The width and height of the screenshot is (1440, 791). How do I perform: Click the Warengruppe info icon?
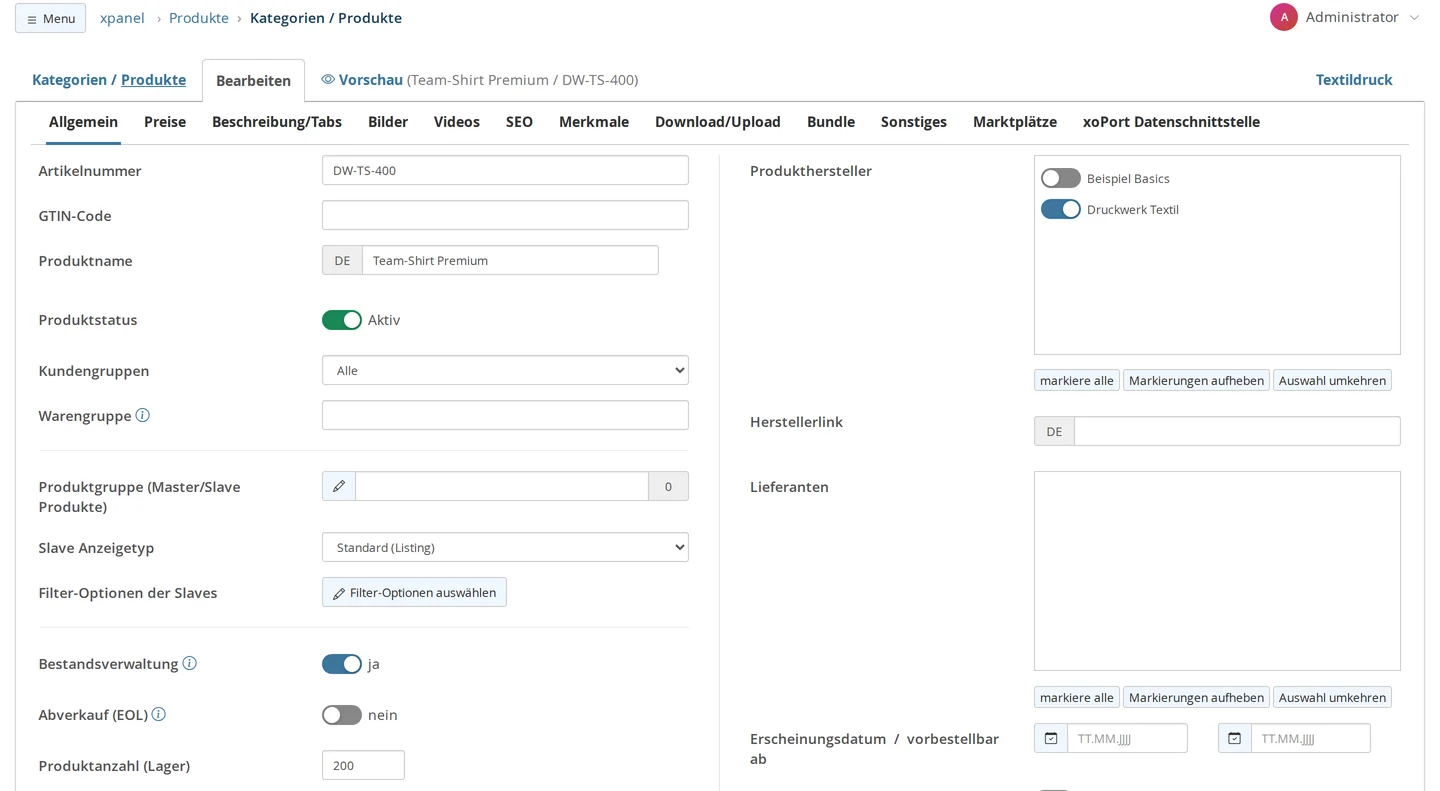(143, 415)
